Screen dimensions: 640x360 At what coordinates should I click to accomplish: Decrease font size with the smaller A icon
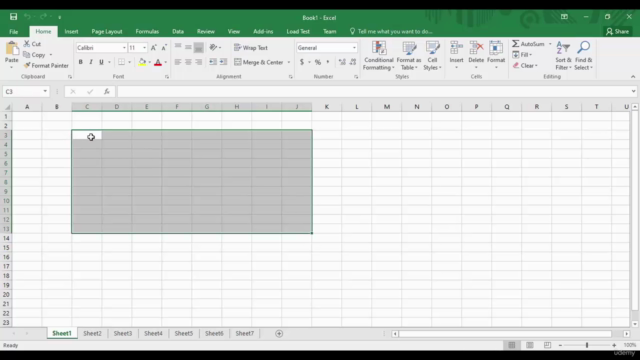coord(164,48)
